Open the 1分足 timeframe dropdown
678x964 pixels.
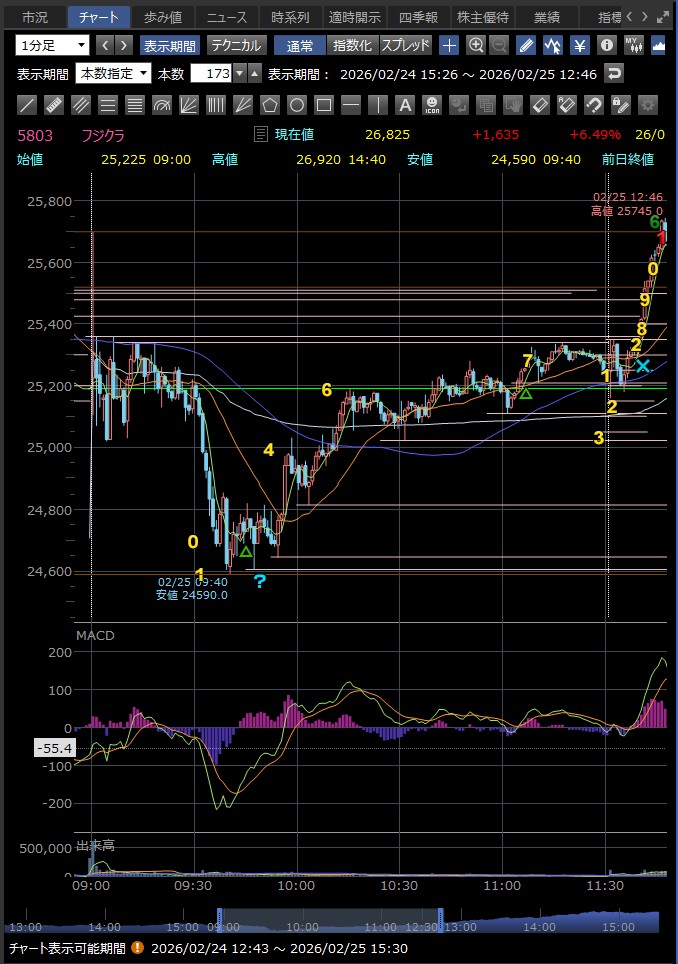click(x=52, y=45)
